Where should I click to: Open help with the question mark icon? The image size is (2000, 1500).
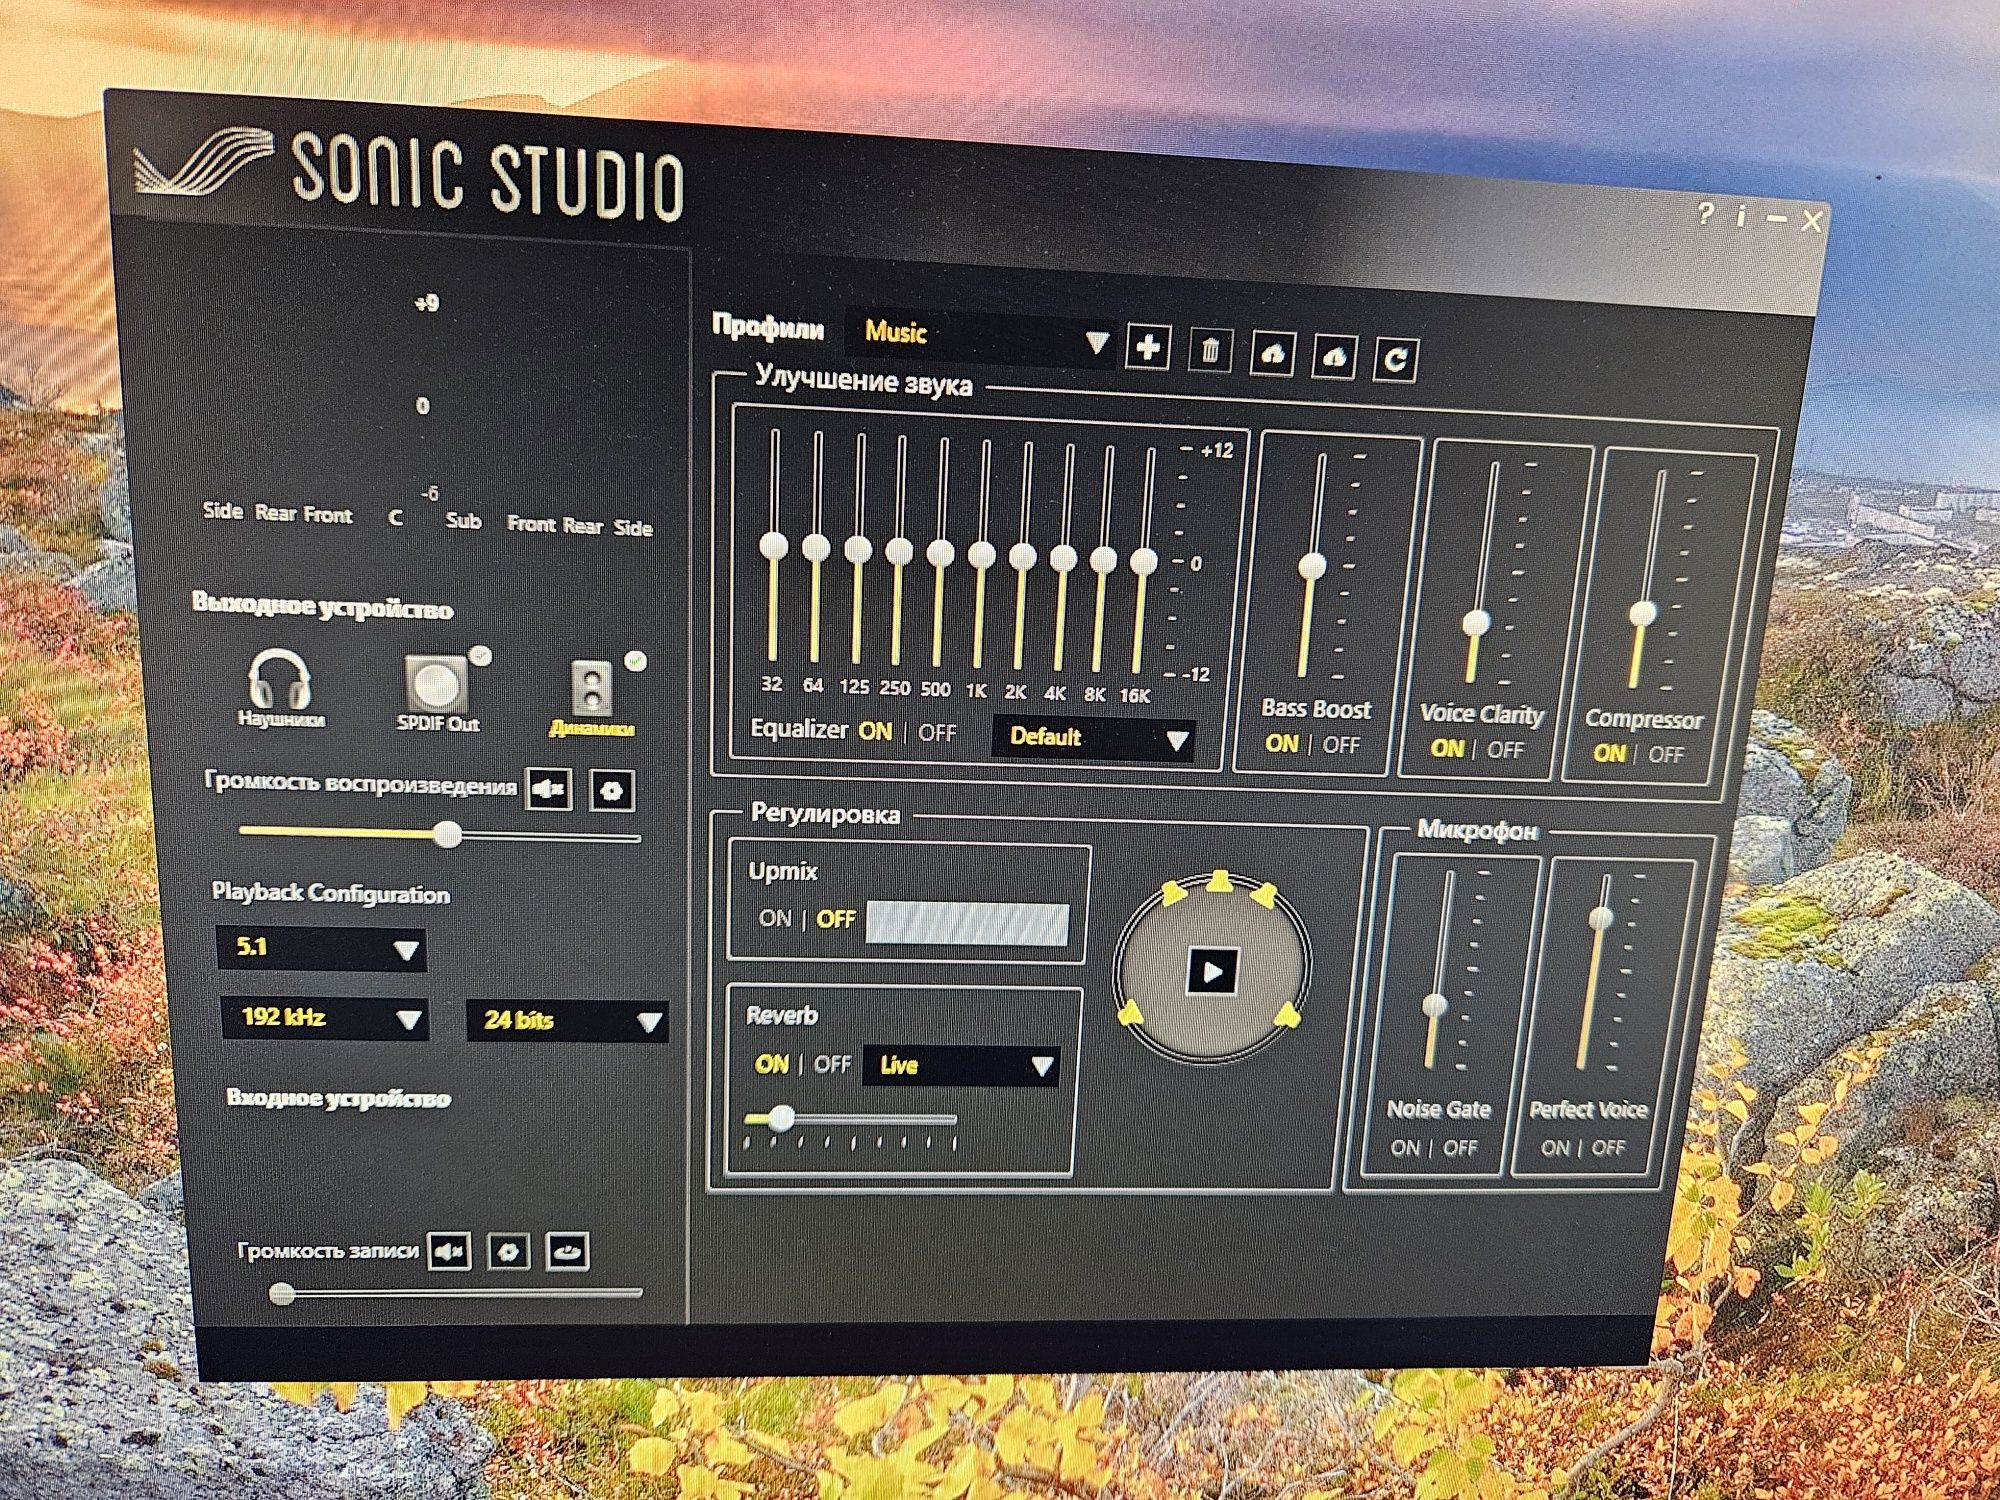click(x=1706, y=212)
